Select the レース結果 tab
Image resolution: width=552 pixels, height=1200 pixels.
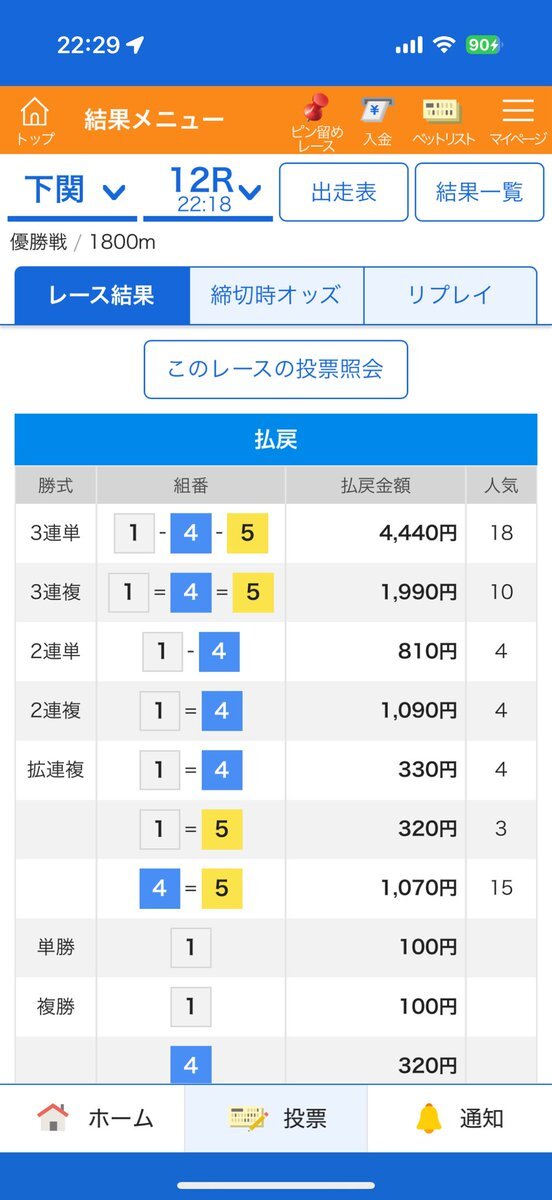(x=102, y=295)
